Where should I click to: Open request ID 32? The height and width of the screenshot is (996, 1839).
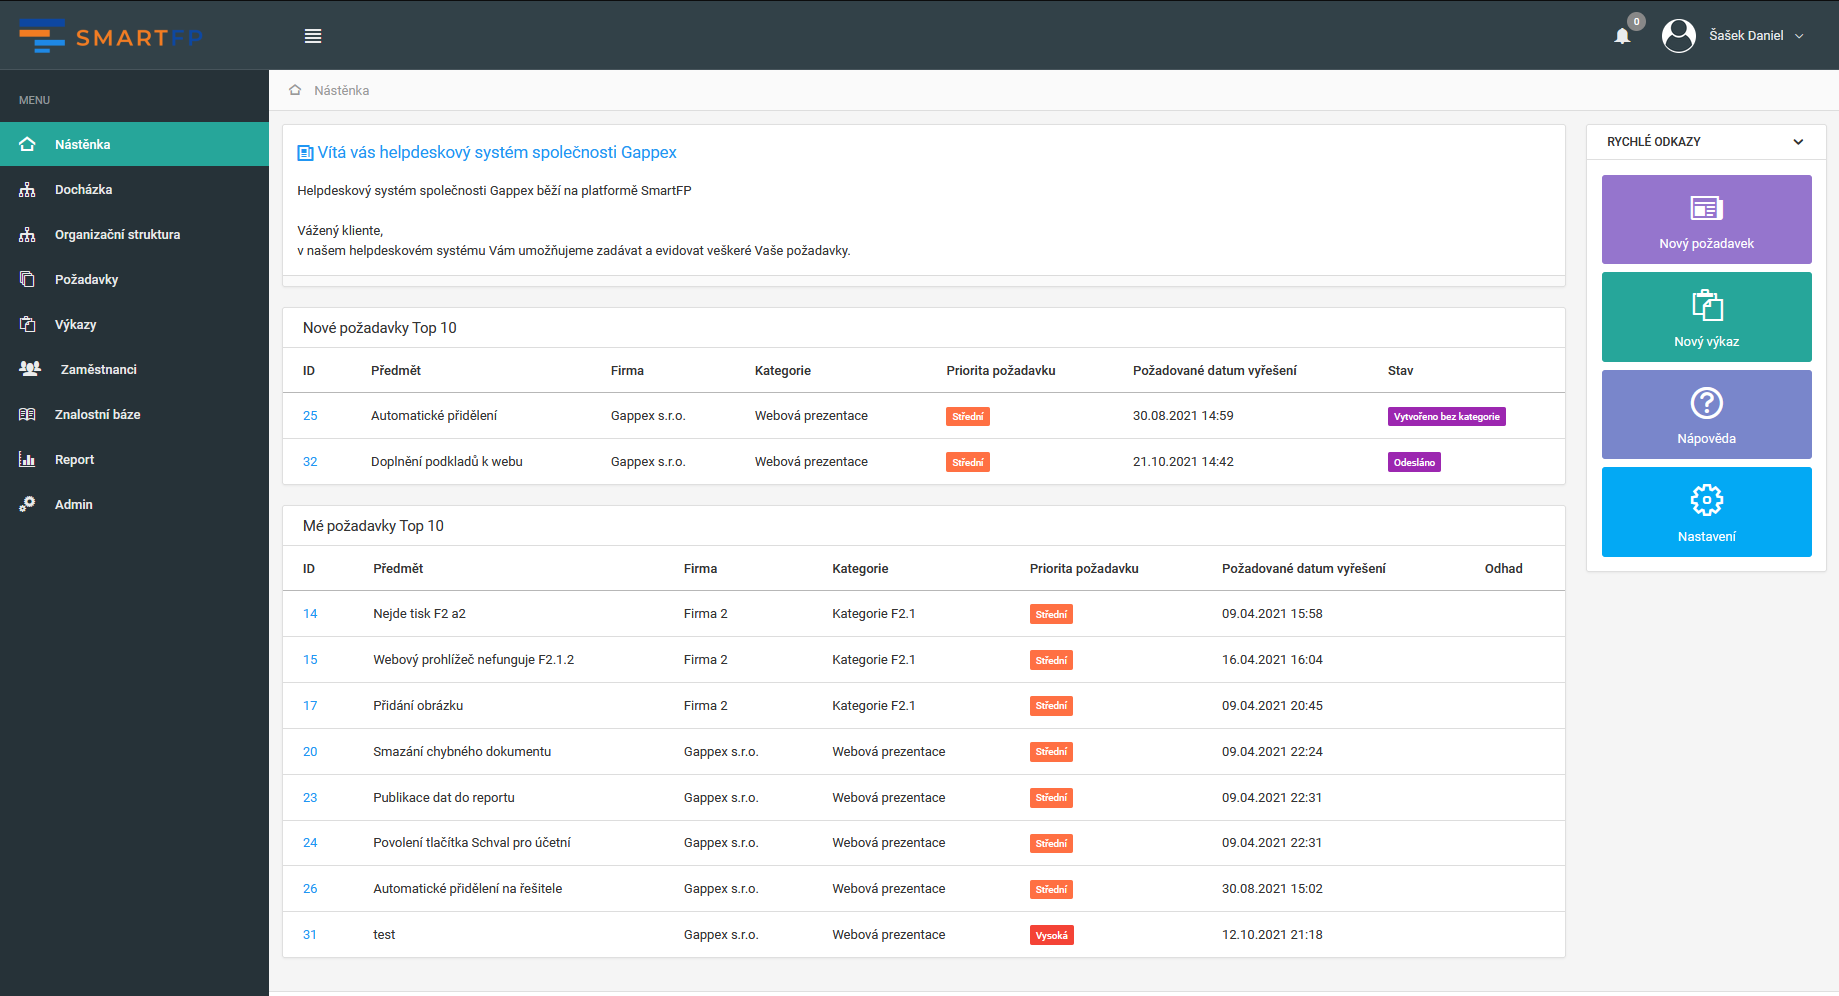(x=310, y=462)
